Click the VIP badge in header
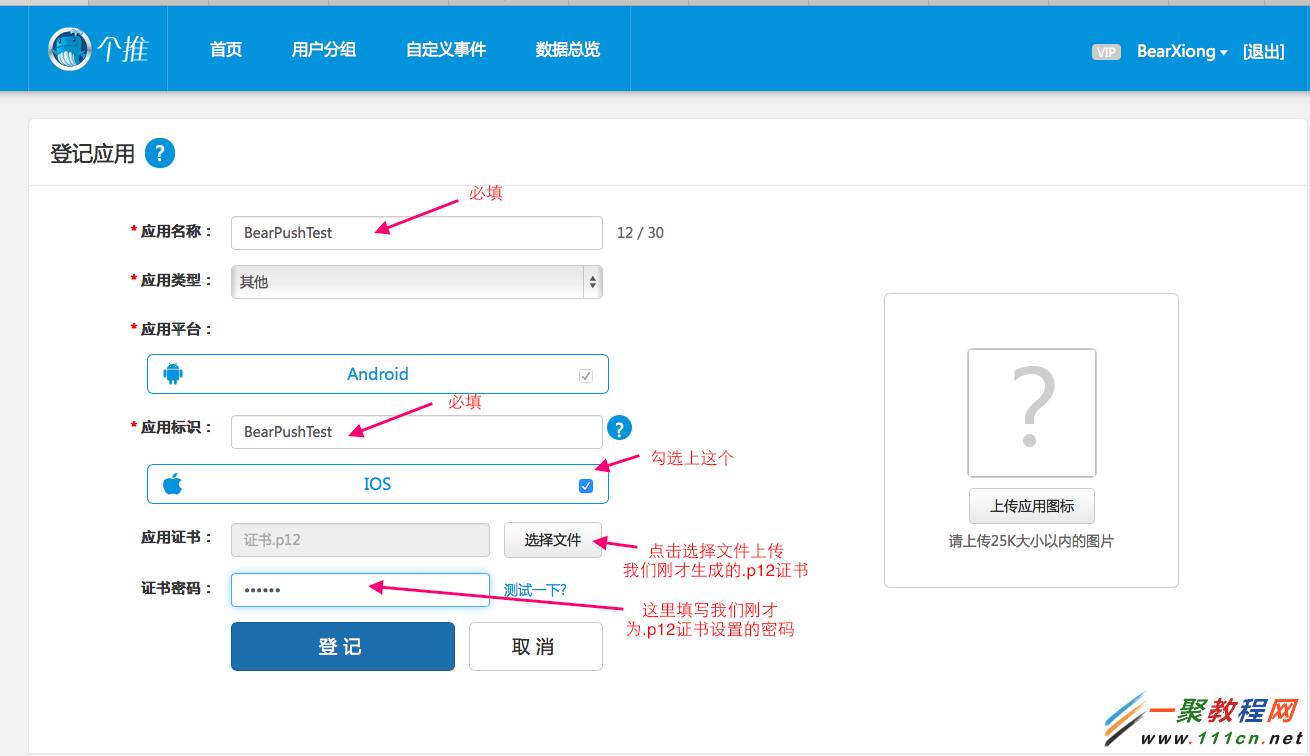This screenshot has width=1310, height=756. tap(1106, 52)
